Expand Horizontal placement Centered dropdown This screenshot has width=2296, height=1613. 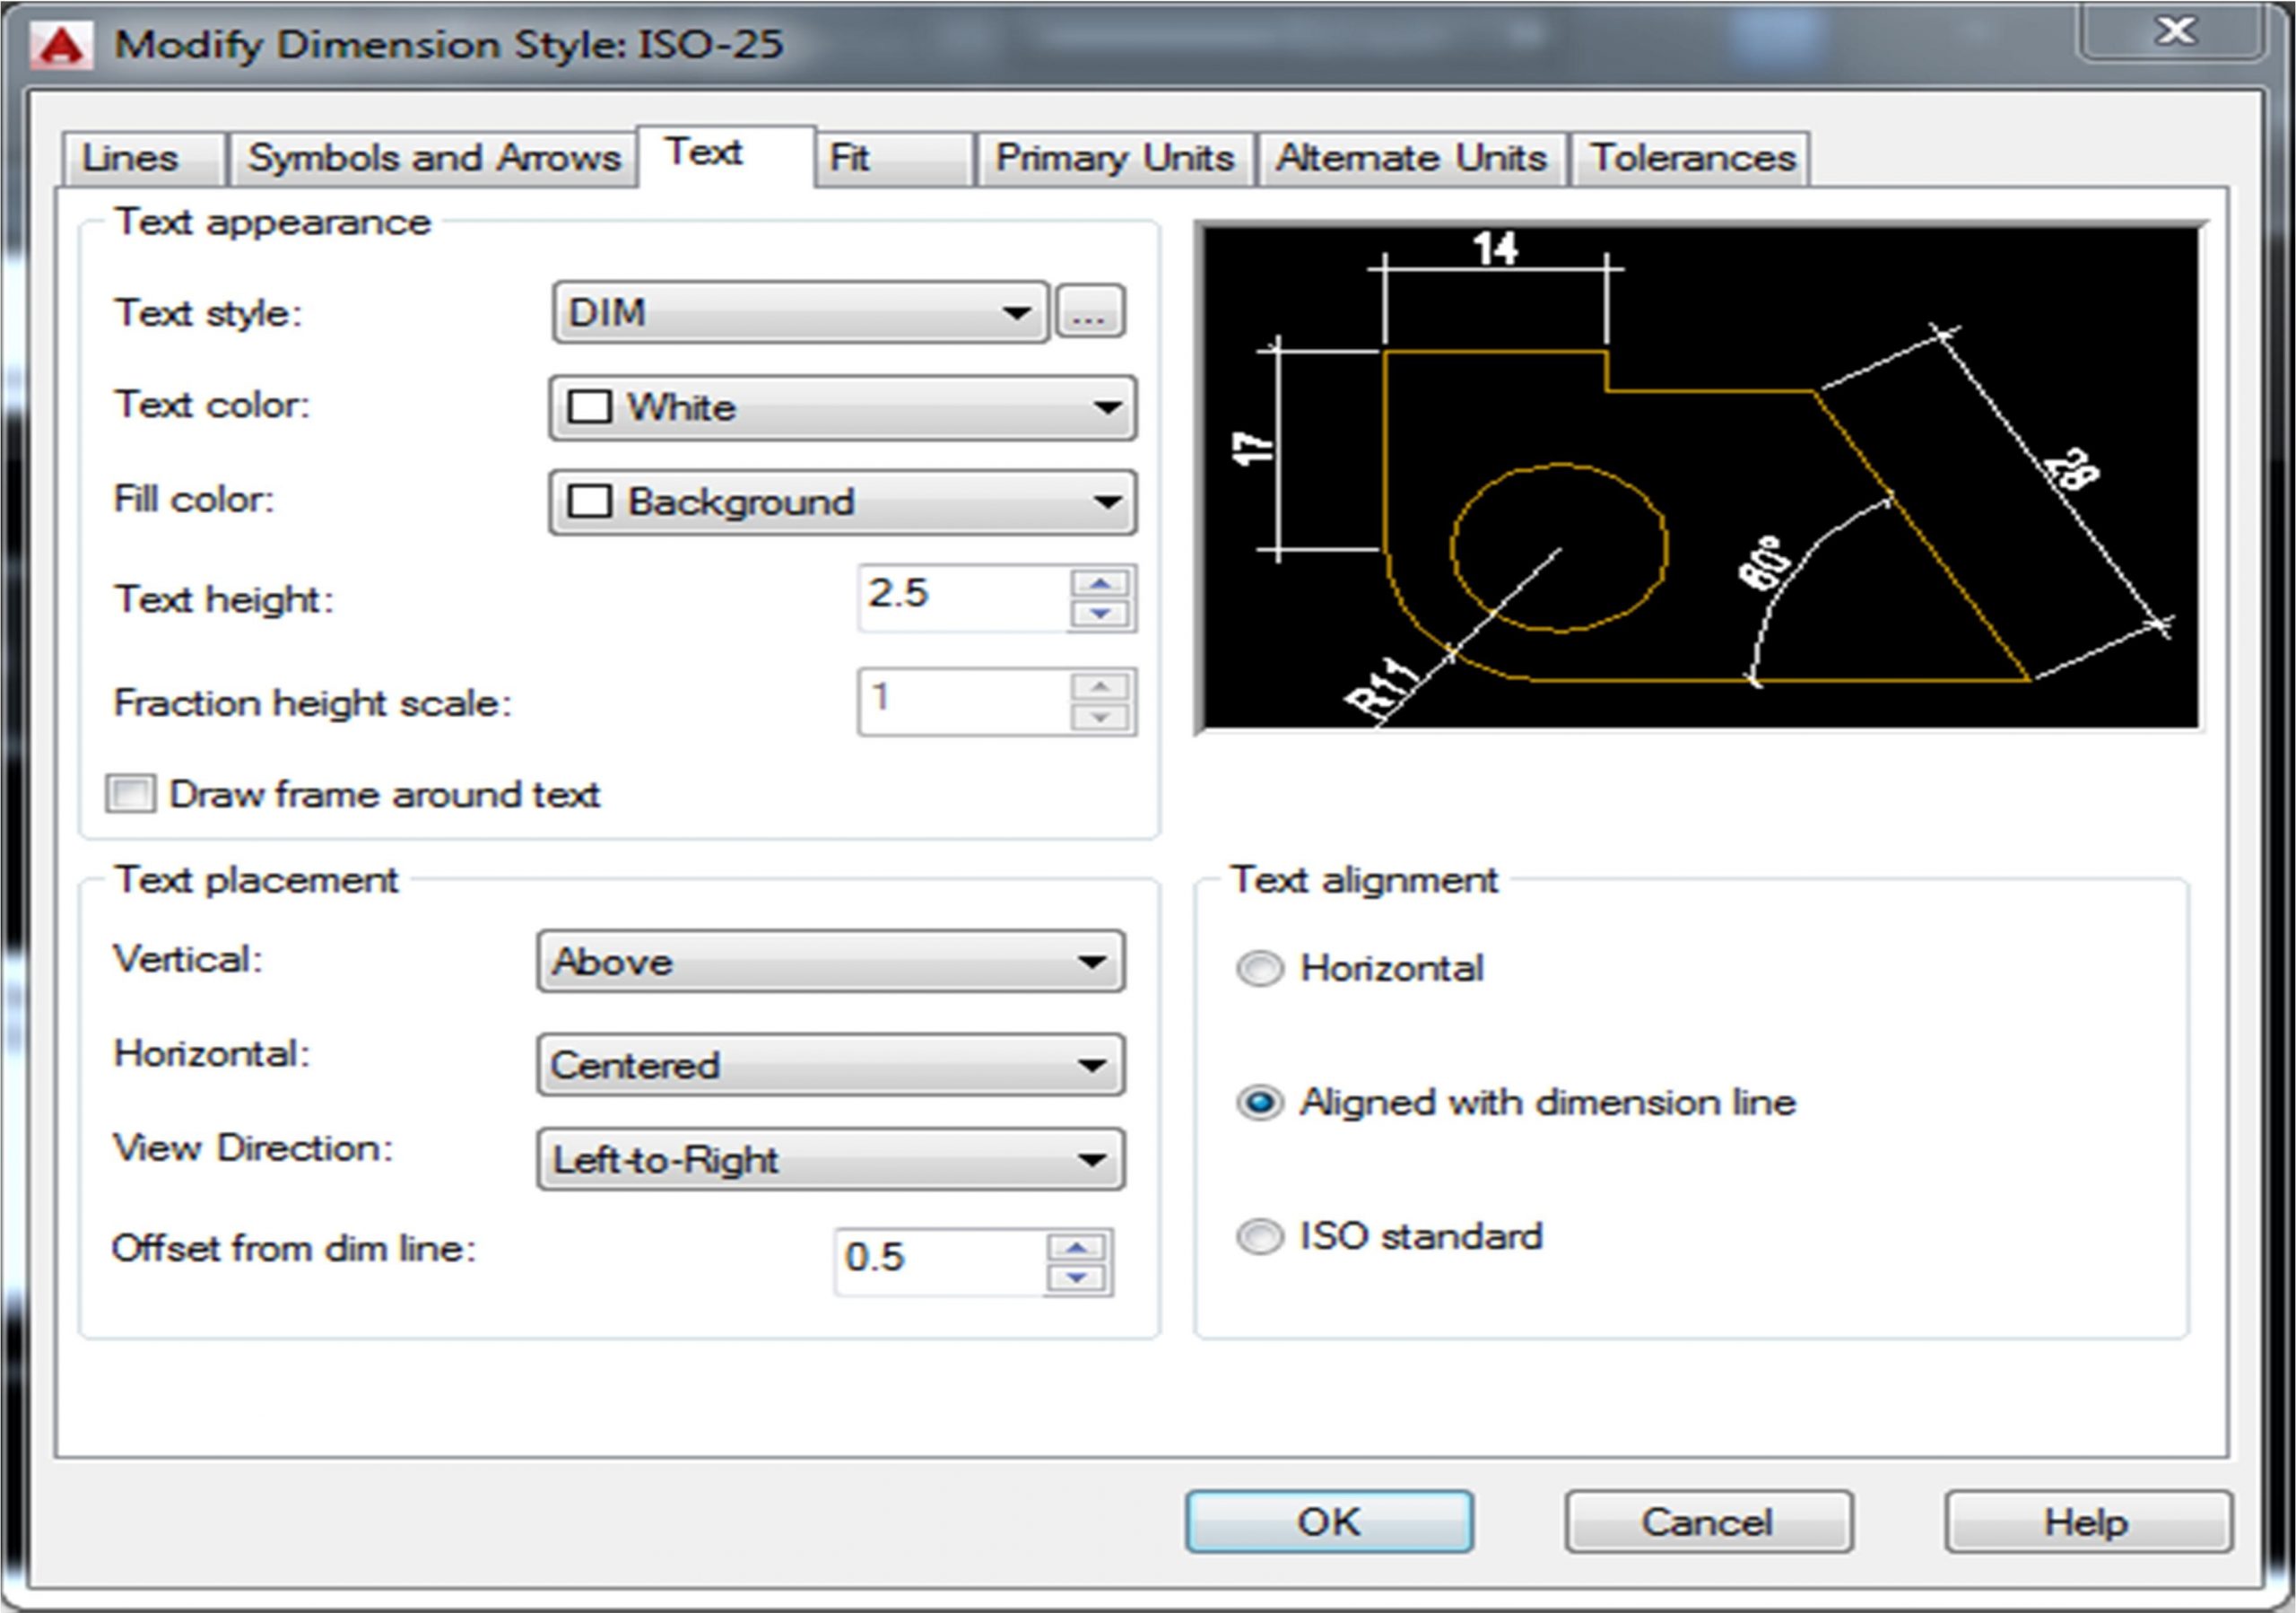pyautogui.click(x=830, y=1065)
